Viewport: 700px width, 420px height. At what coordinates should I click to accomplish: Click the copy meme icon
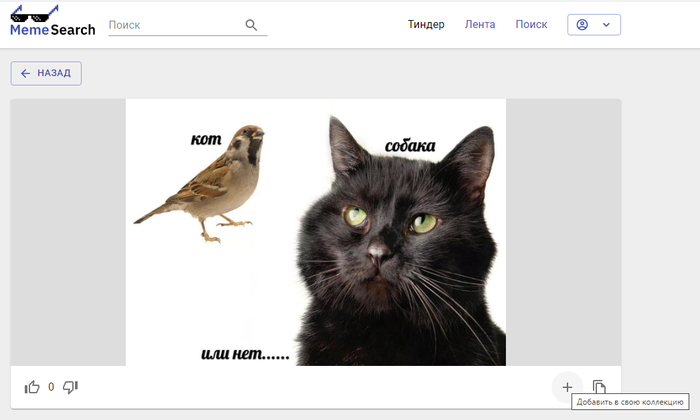point(599,387)
